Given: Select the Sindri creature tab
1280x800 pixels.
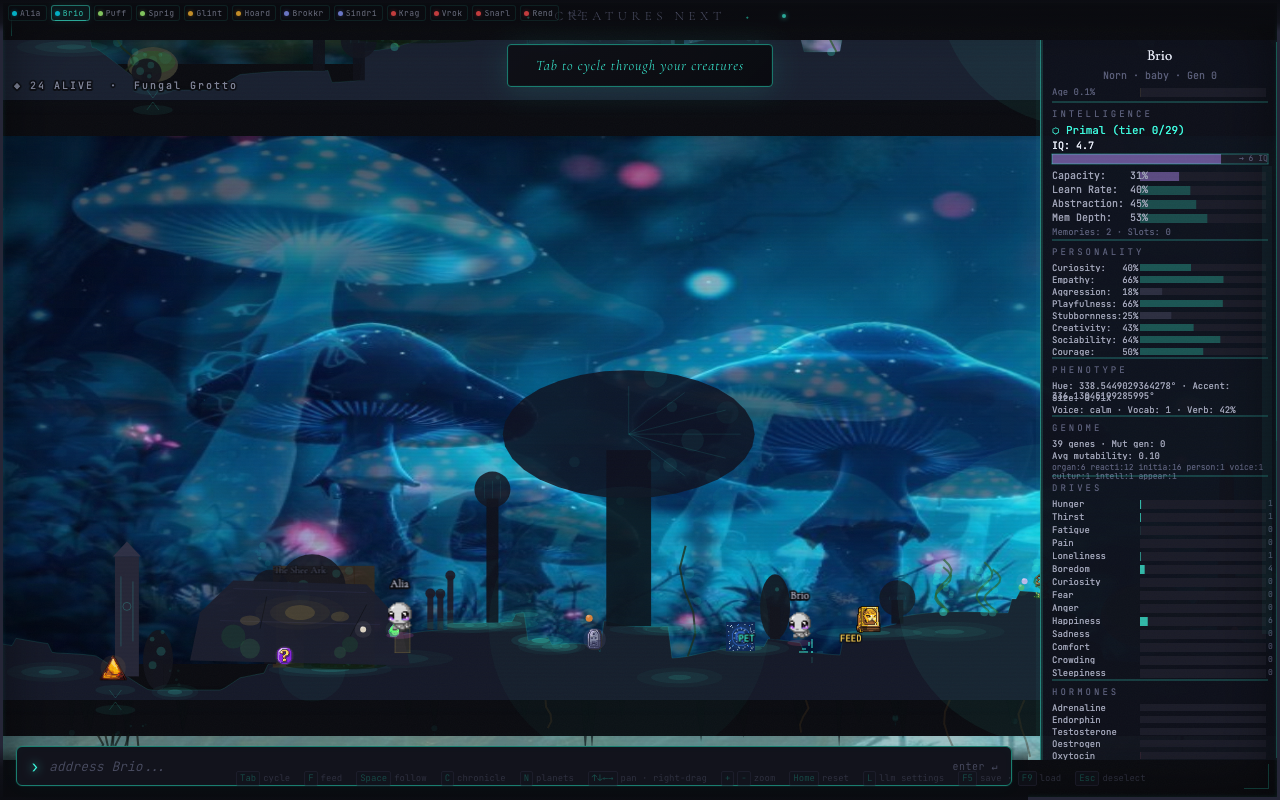Looking at the screenshot, I should 359,13.
